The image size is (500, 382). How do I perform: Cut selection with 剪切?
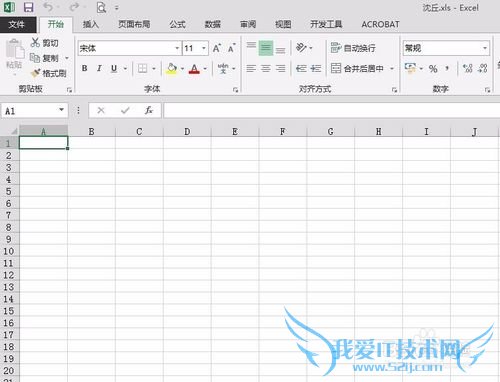point(45,43)
